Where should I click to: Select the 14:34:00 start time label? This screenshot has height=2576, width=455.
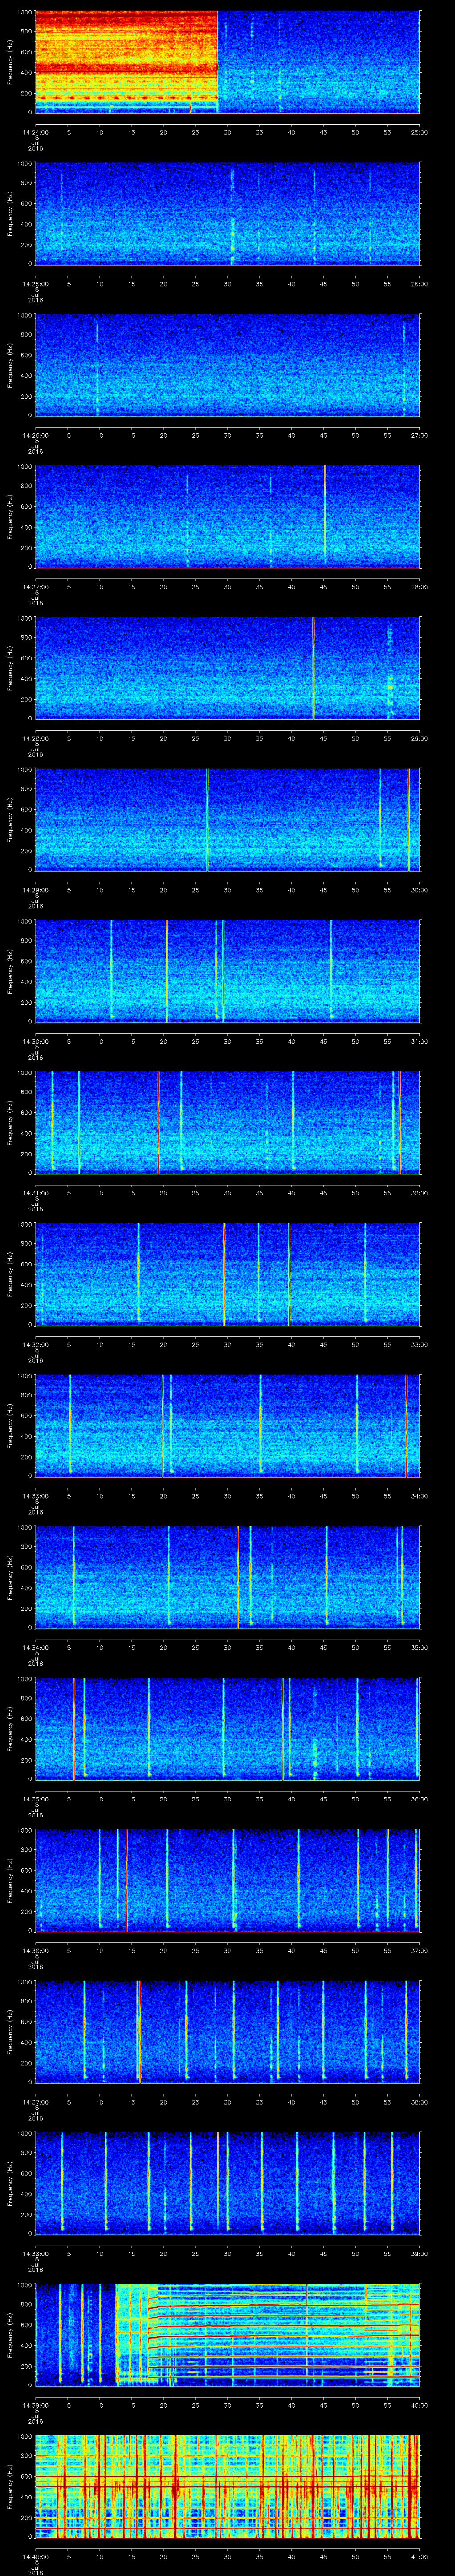point(36,1647)
